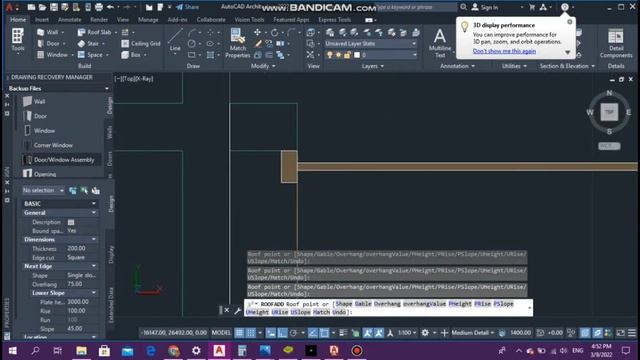Open the Express Tools ribbon tab
This screenshot has height=360, width=640.
(334, 19)
